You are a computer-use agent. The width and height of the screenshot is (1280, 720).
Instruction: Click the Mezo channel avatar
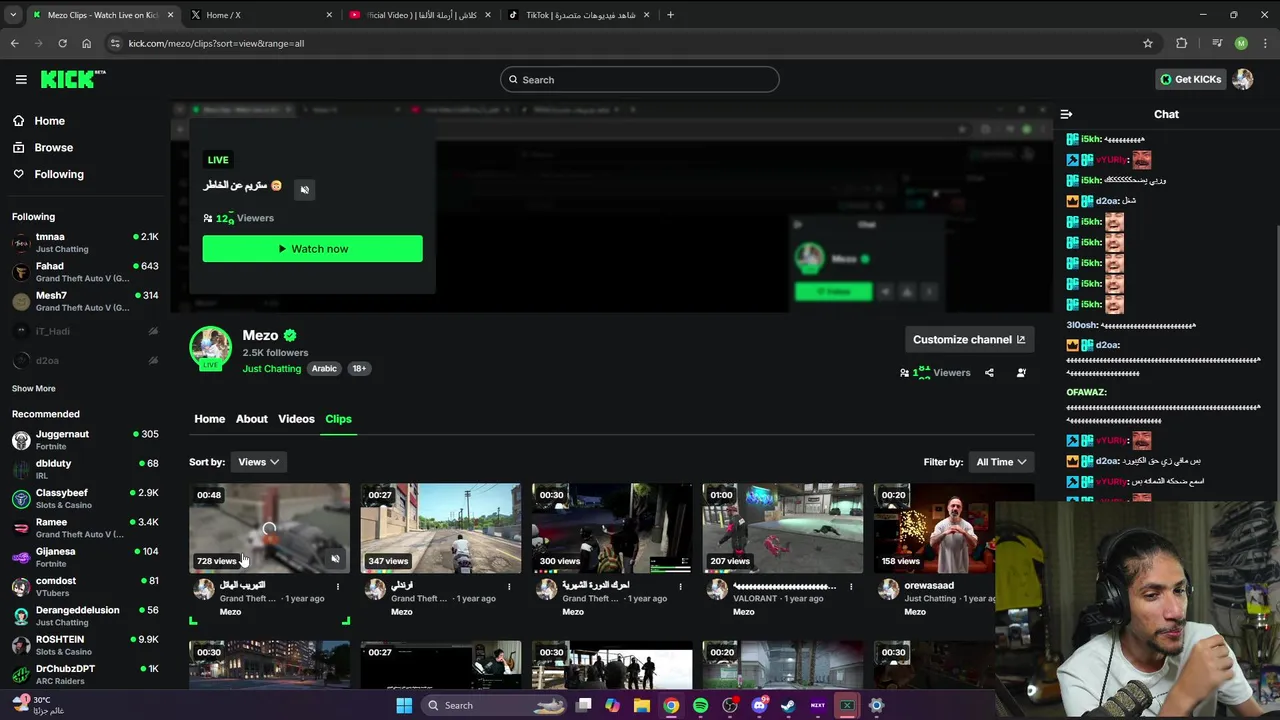(210, 347)
